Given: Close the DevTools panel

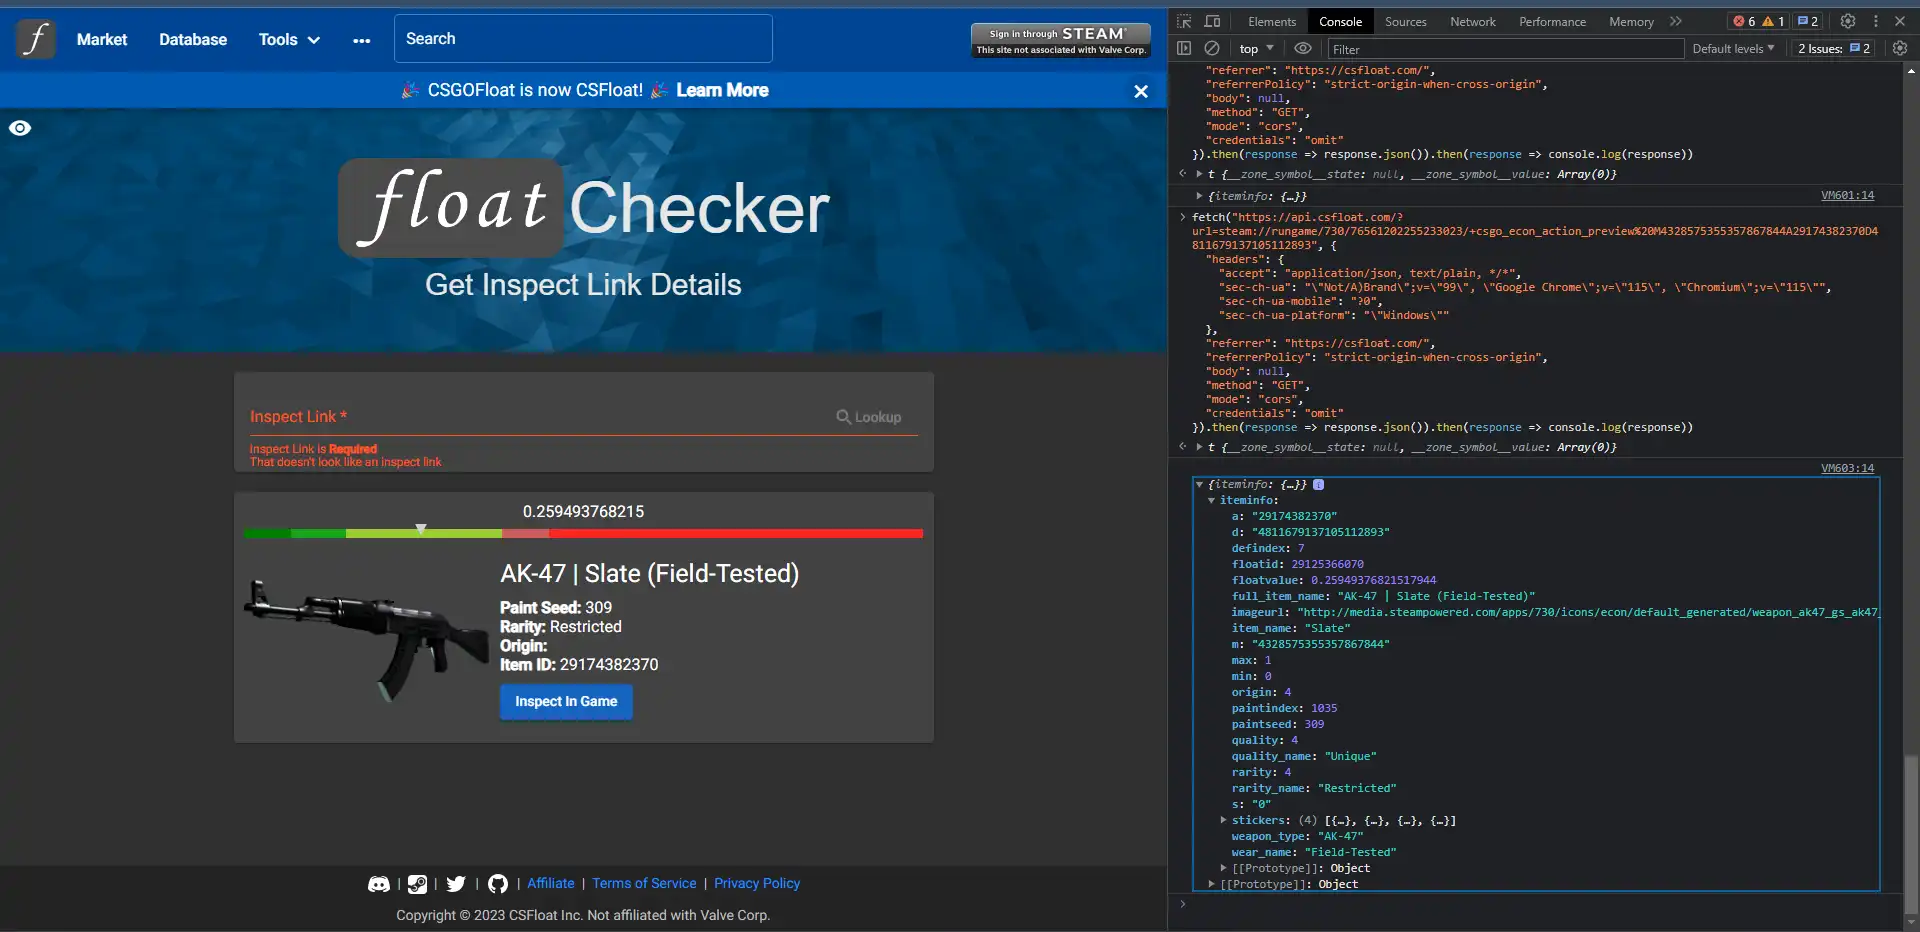Looking at the screenshot, I should (x=1899, y=21).
